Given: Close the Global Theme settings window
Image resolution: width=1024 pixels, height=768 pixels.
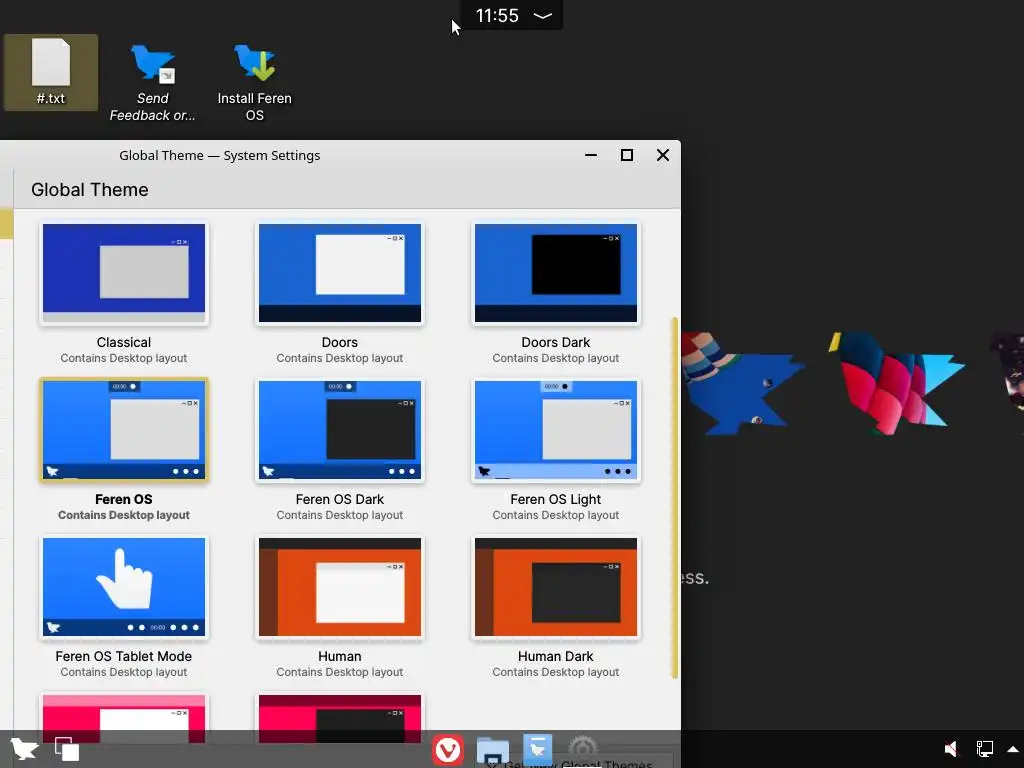Looking at the screenshot, I should (x=663, y=155).
